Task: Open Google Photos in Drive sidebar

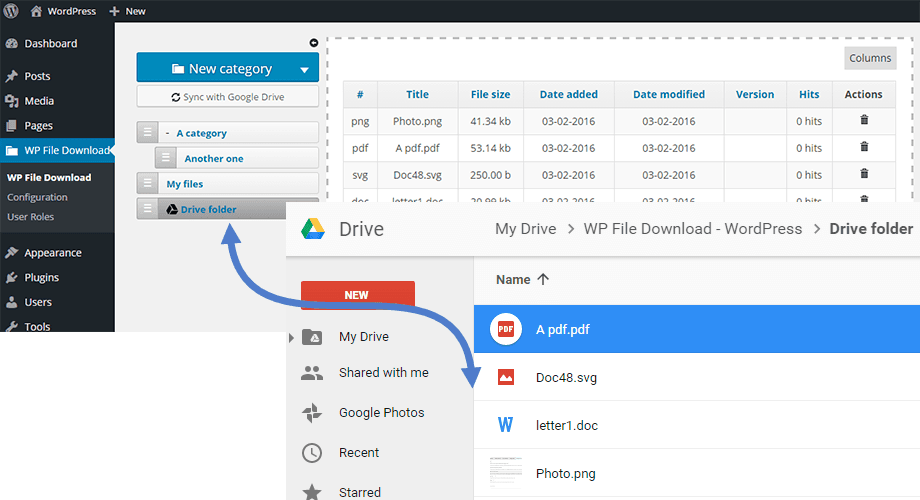Action: (381, 413)
